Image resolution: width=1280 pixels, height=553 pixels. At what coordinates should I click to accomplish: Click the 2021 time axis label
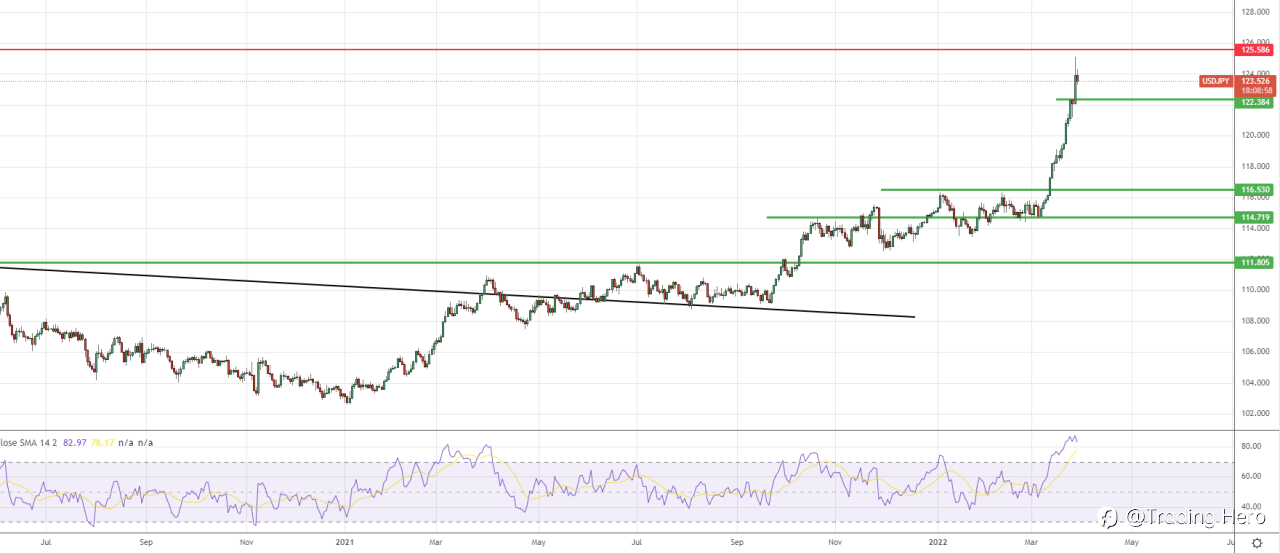[344, 542]
